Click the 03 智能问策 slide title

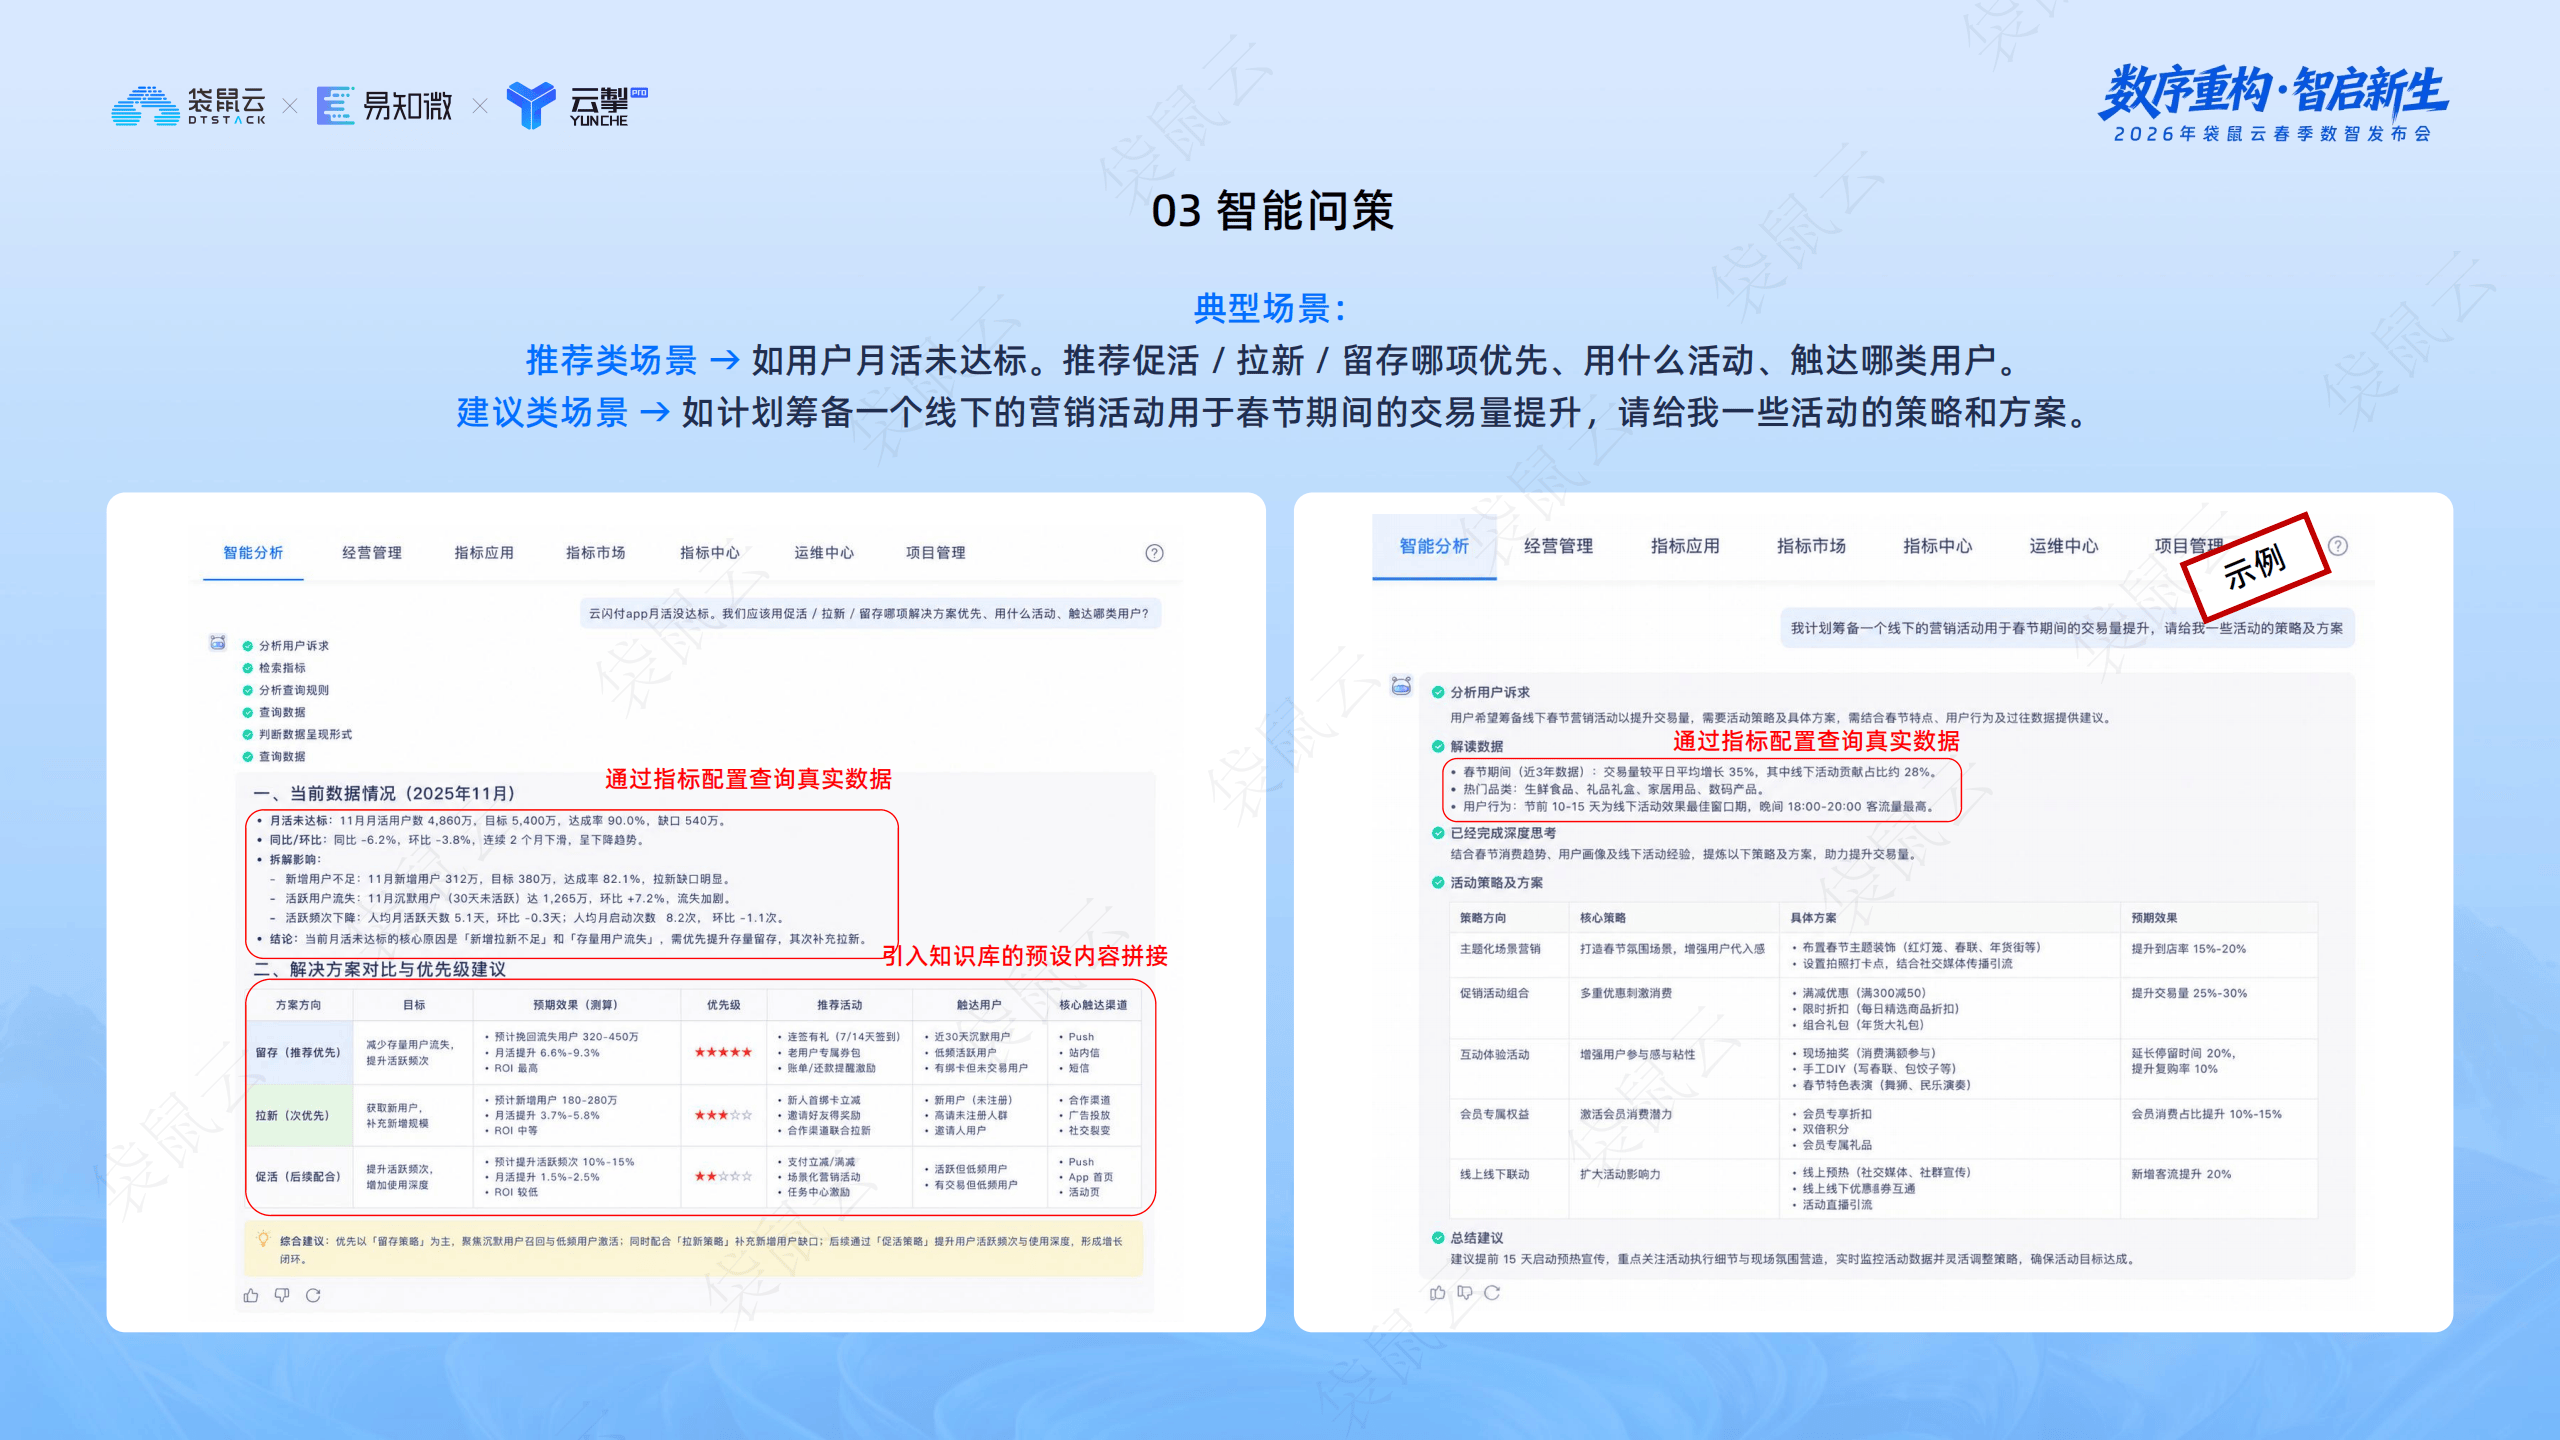pos(1273,211)
